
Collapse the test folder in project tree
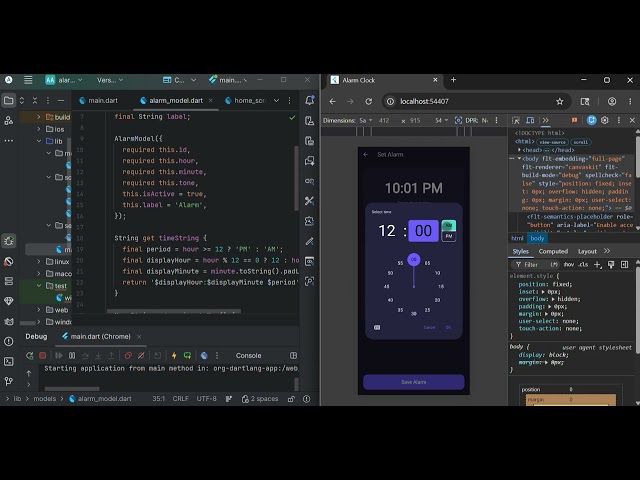click(39, 285)
